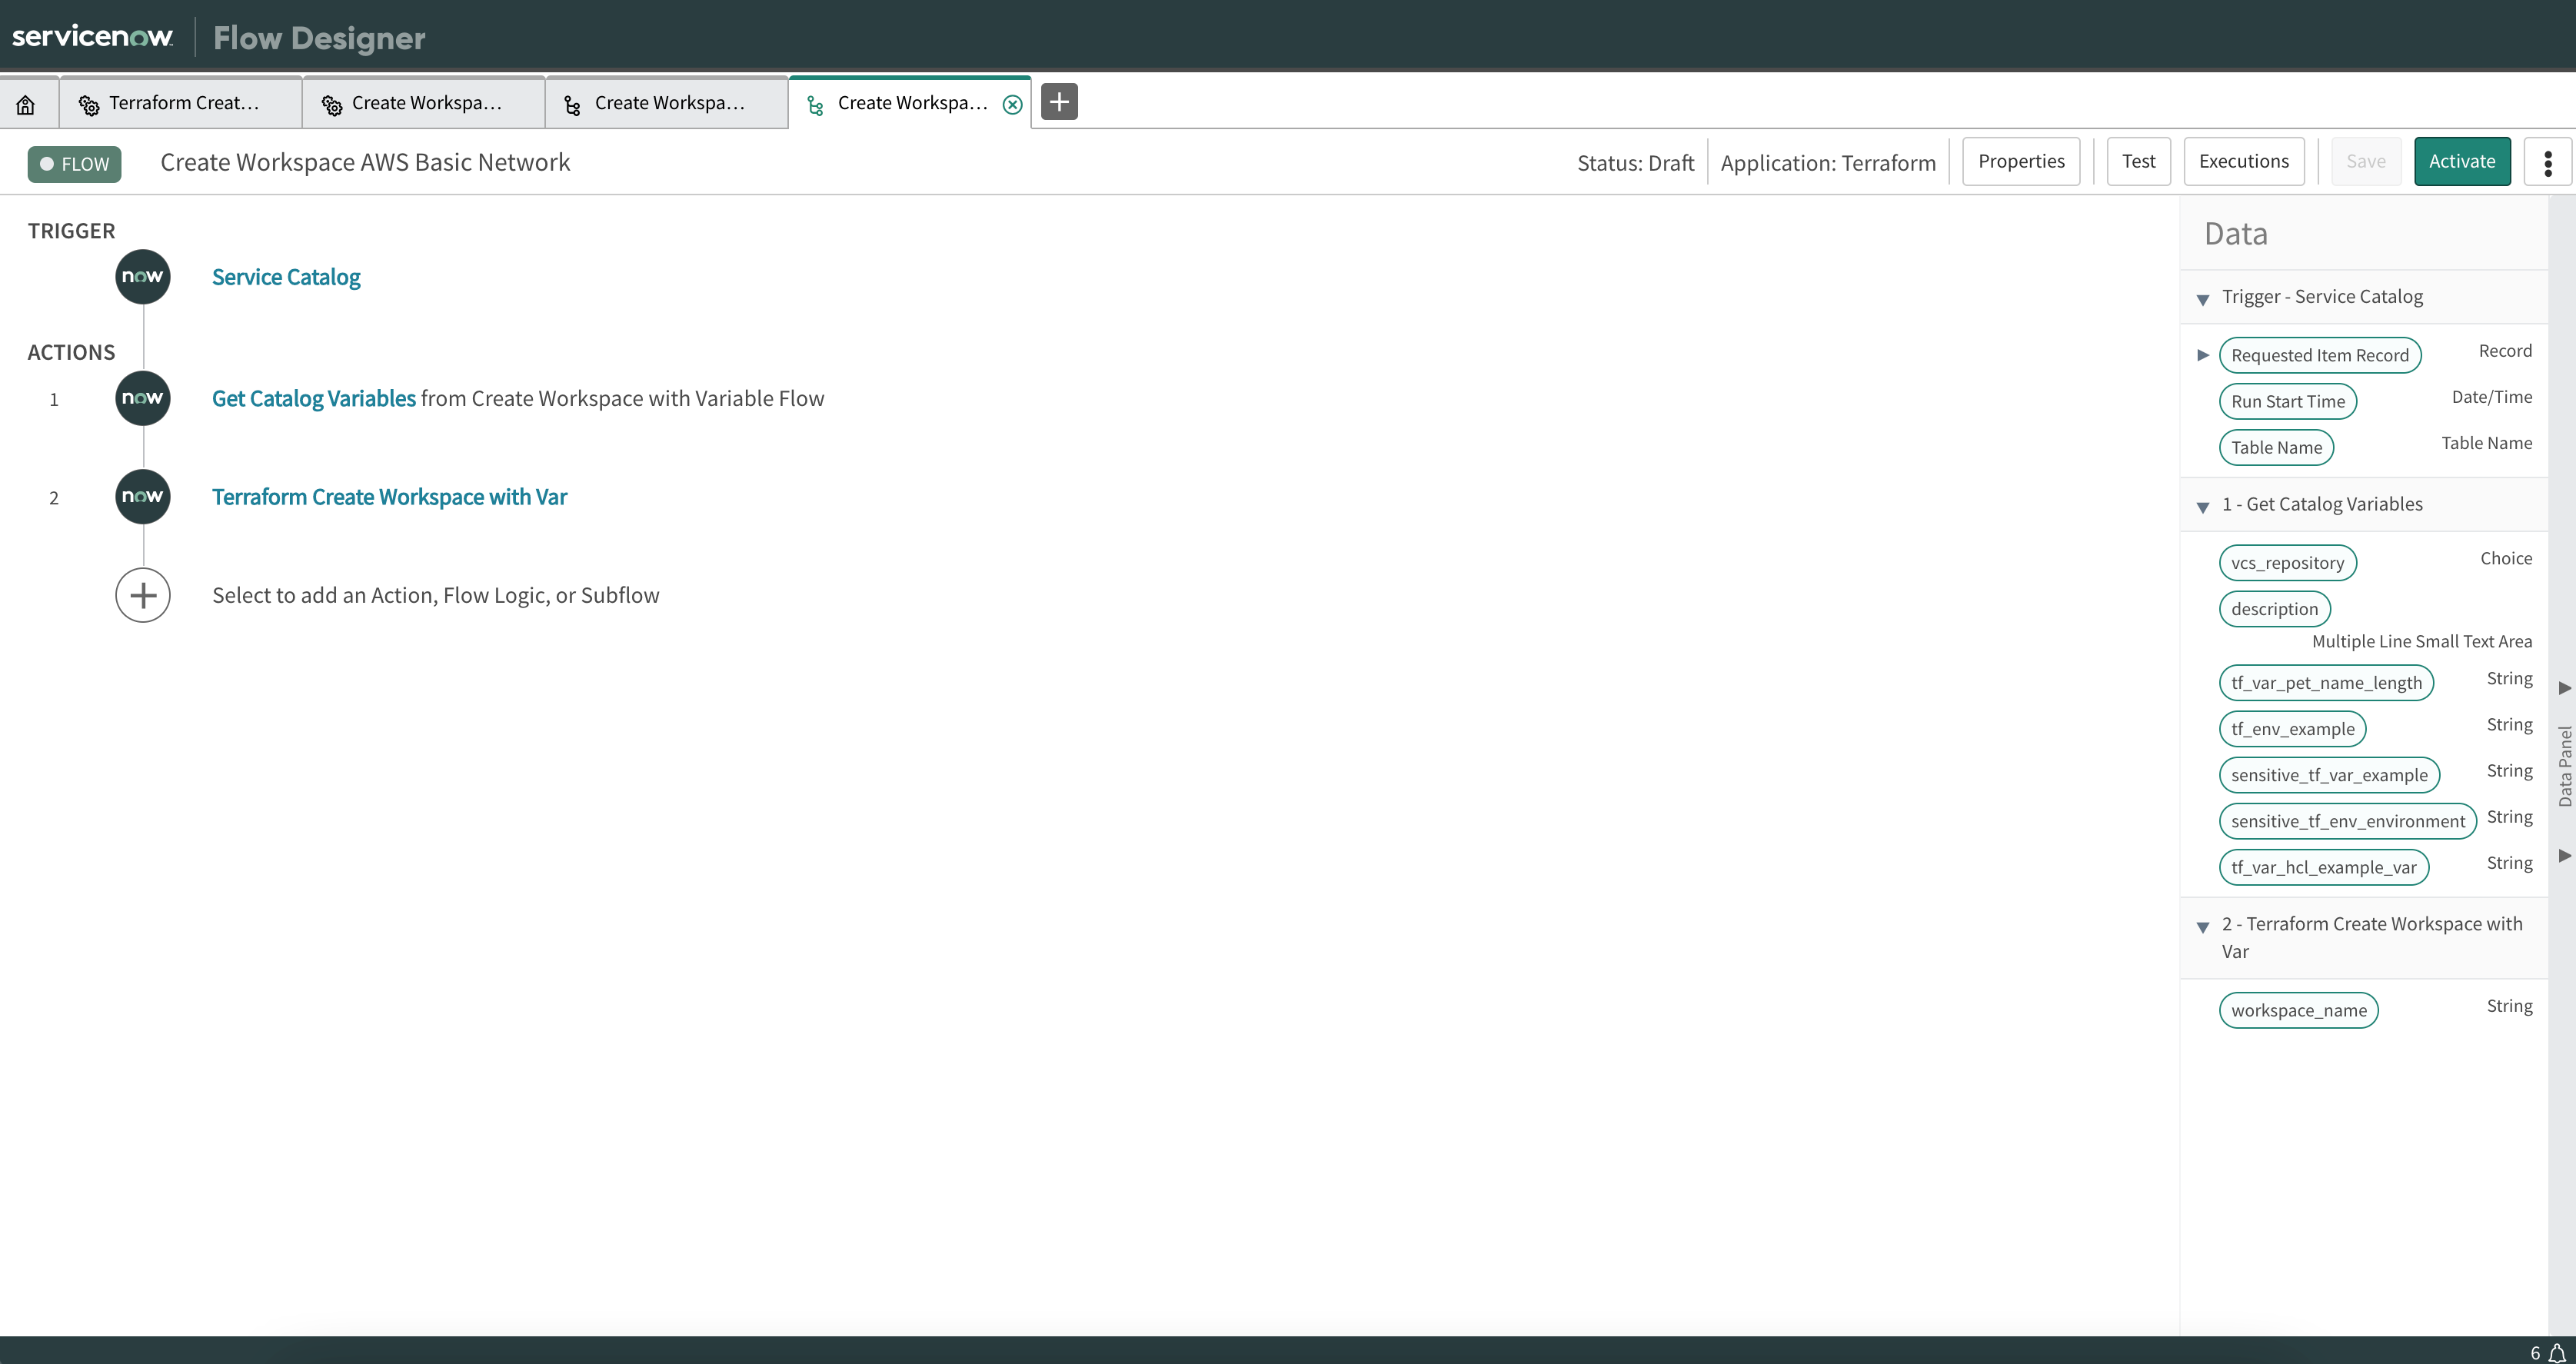Collapse 2 - Terraform Create Workspace section
The height and width of the screenshot is (1364, 2576).
(x=2203, y=927)
